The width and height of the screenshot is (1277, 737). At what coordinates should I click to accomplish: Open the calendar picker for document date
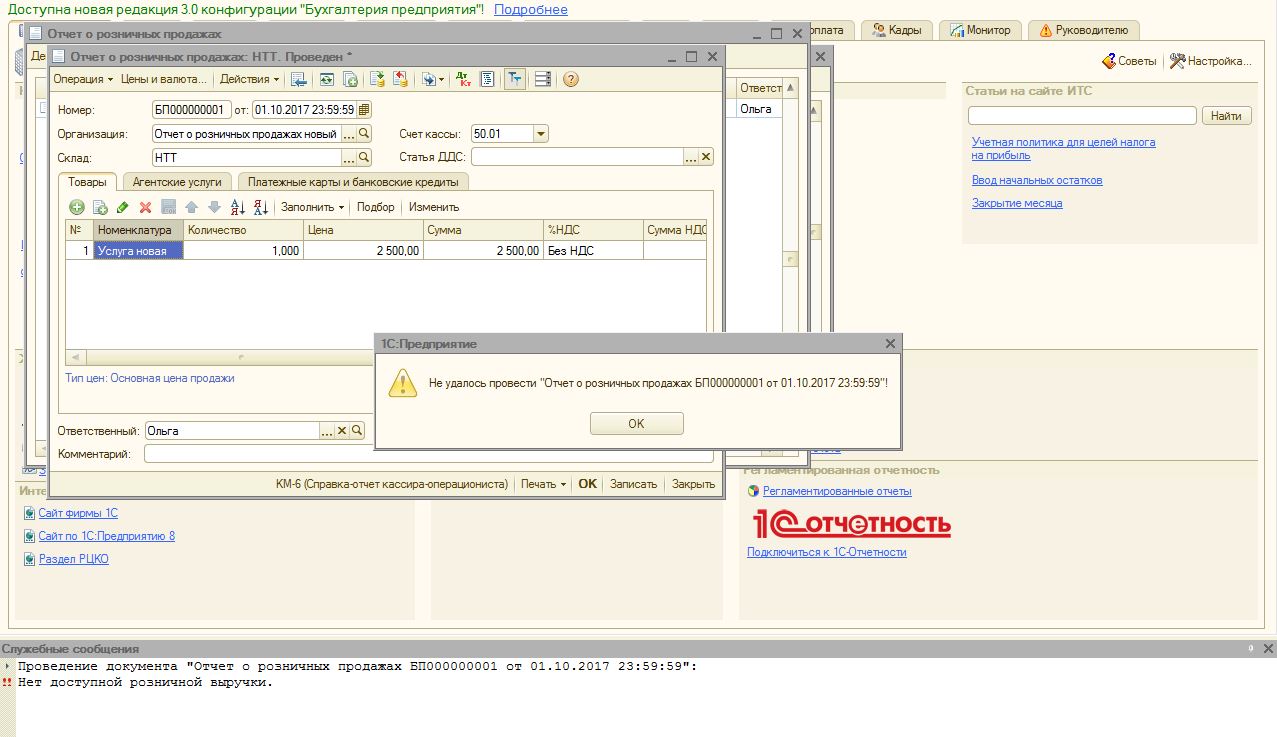pyautogui.click(x=364, y=109)
